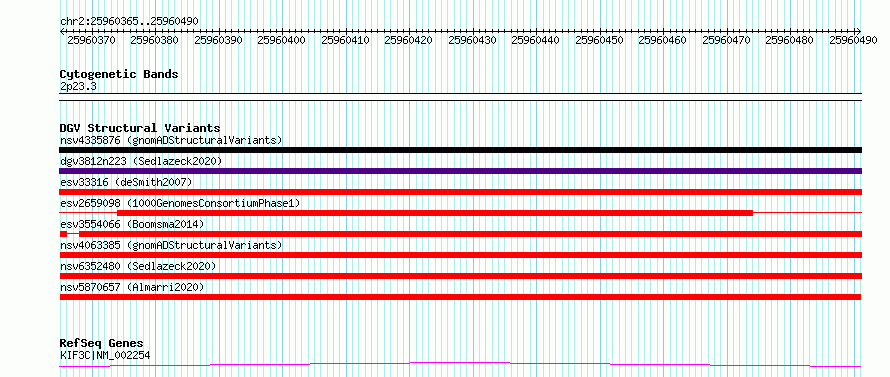Viewport: 890px width, 377px height.
Task: Click the purple dgv3812n223 variant bar
Action: (460, 171)
